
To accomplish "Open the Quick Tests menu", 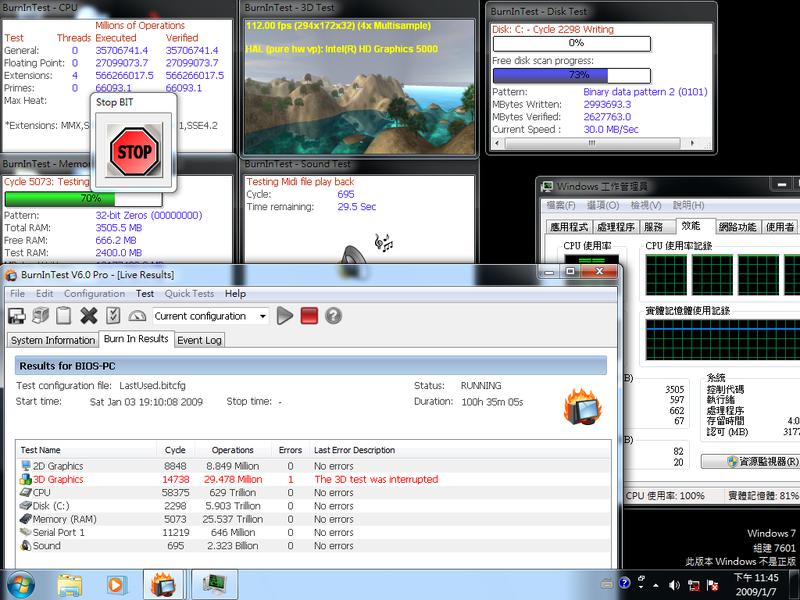I will (189, 293).
